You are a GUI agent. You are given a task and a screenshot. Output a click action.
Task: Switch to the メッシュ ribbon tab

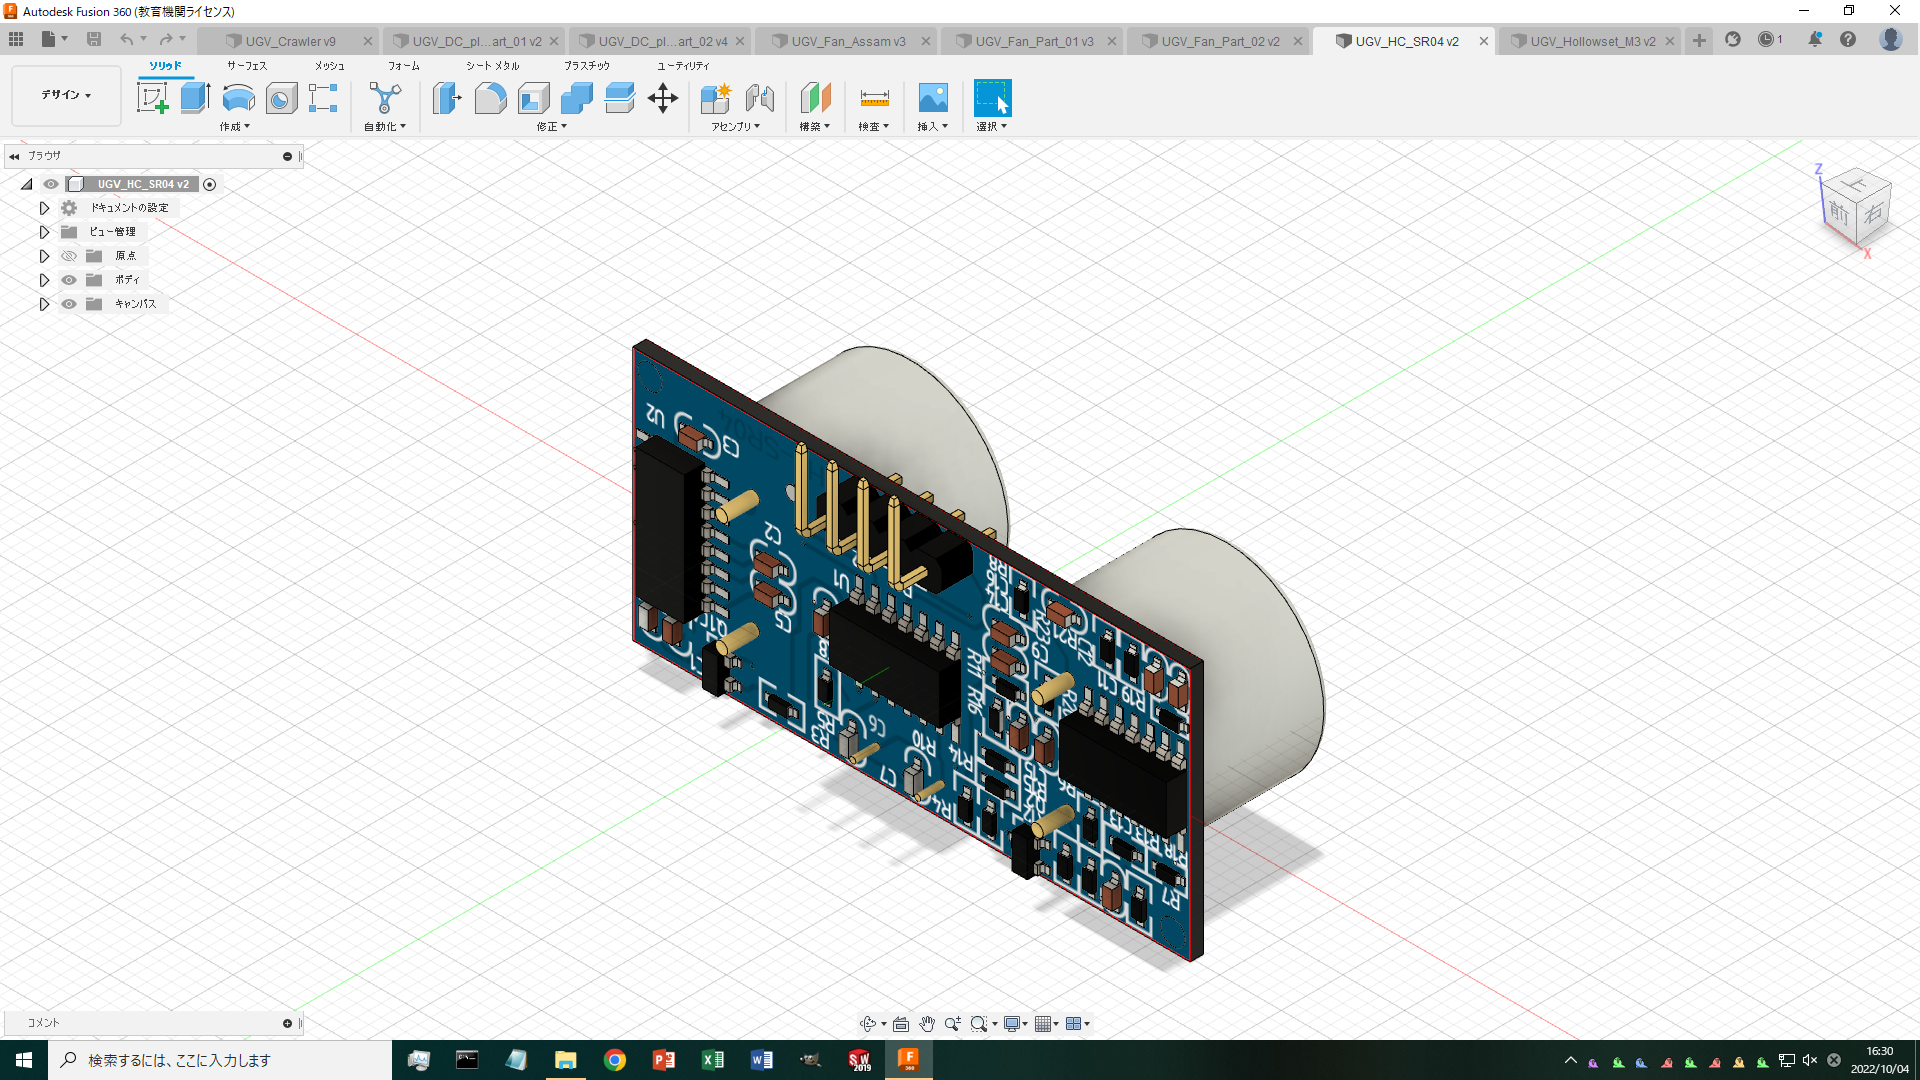[329, 66]
